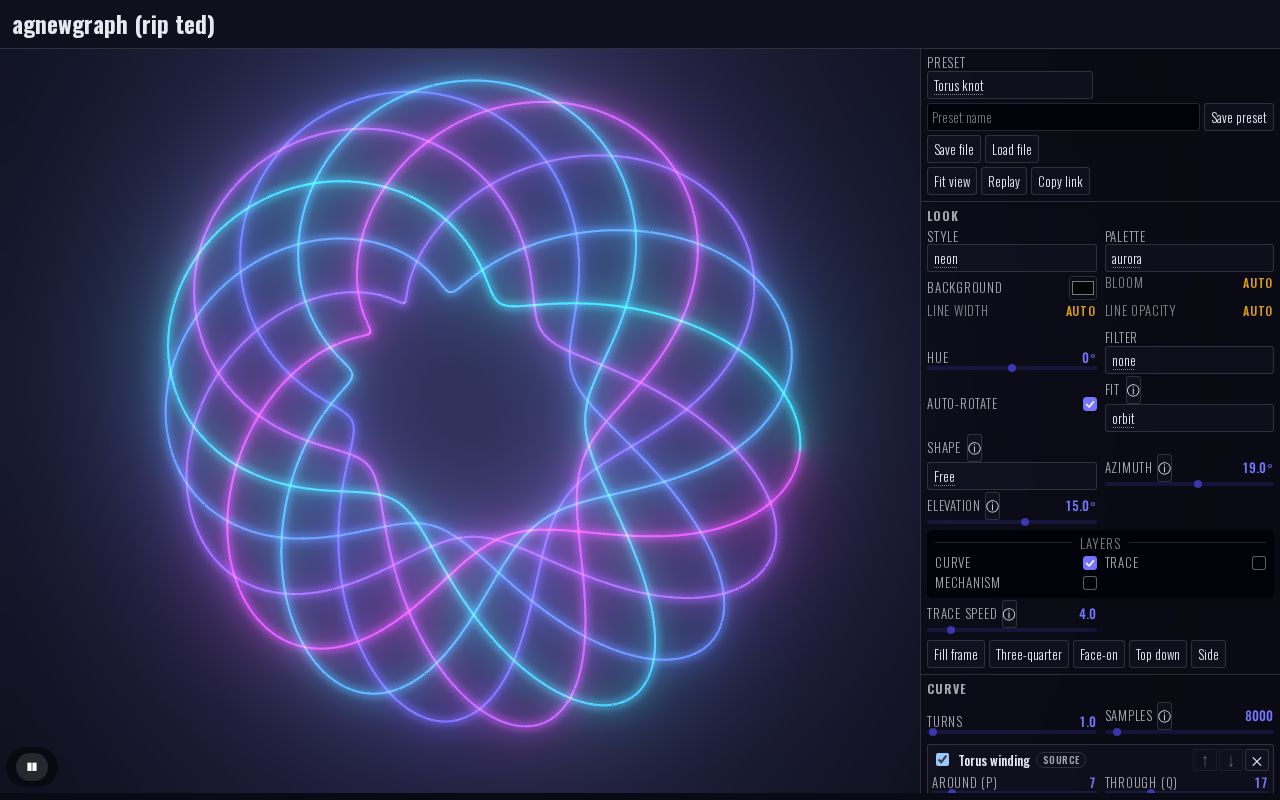Click the Bloom AUTO value

[x=1258, y=283]
